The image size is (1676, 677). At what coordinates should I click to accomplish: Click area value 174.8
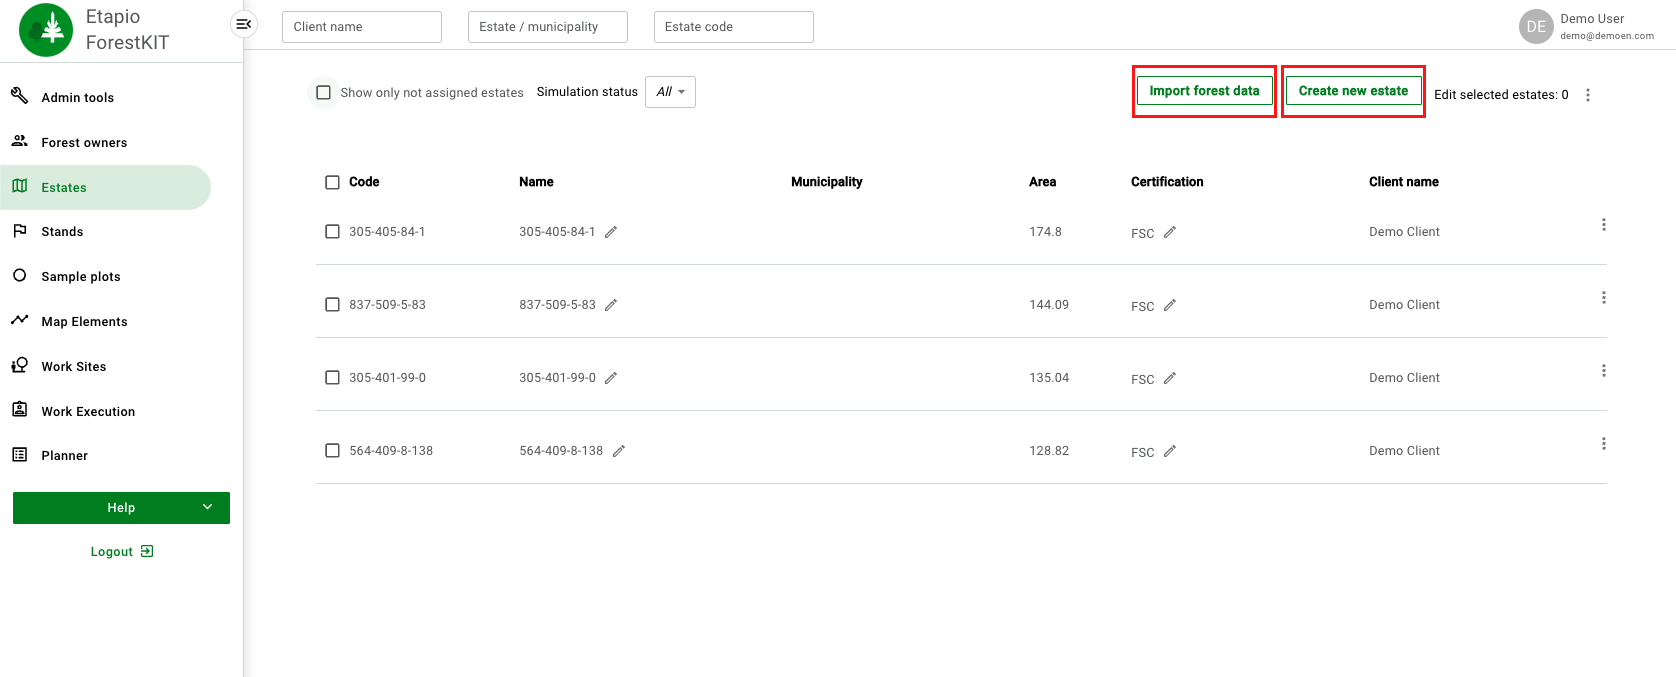click(x=1045, y=231)
